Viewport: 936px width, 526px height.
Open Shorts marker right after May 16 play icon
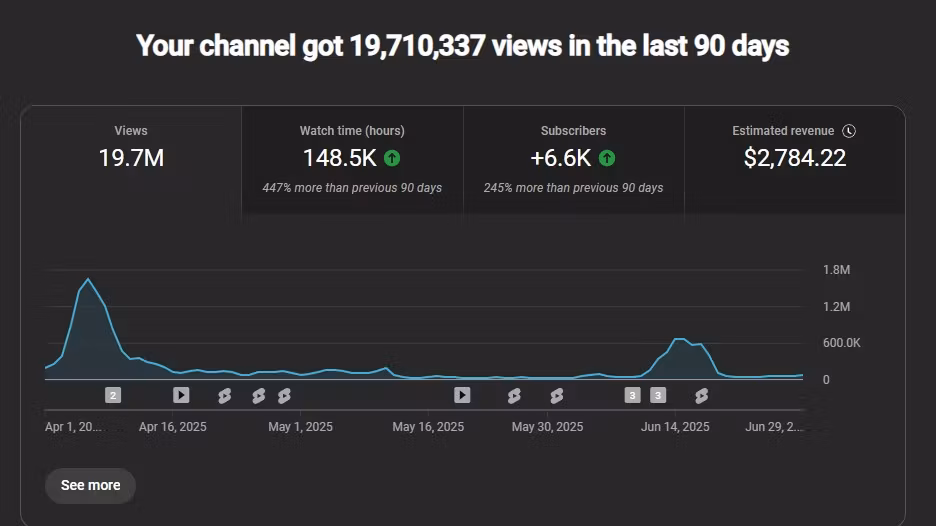(x=514, y=396)
